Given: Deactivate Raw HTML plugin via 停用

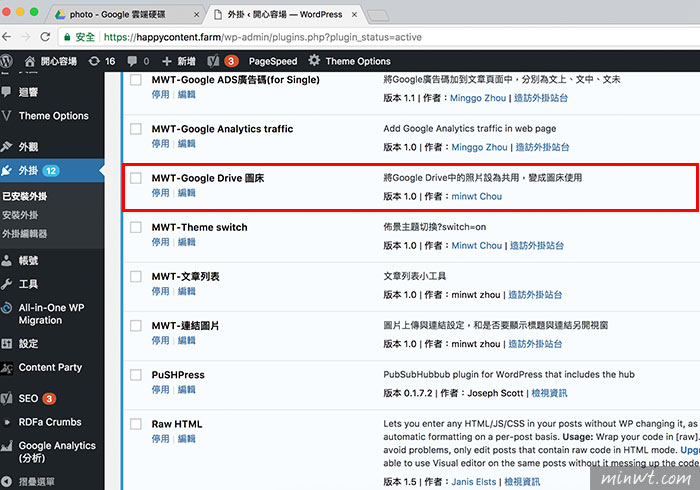Looking at the screenshot, I should pos(160,439).
